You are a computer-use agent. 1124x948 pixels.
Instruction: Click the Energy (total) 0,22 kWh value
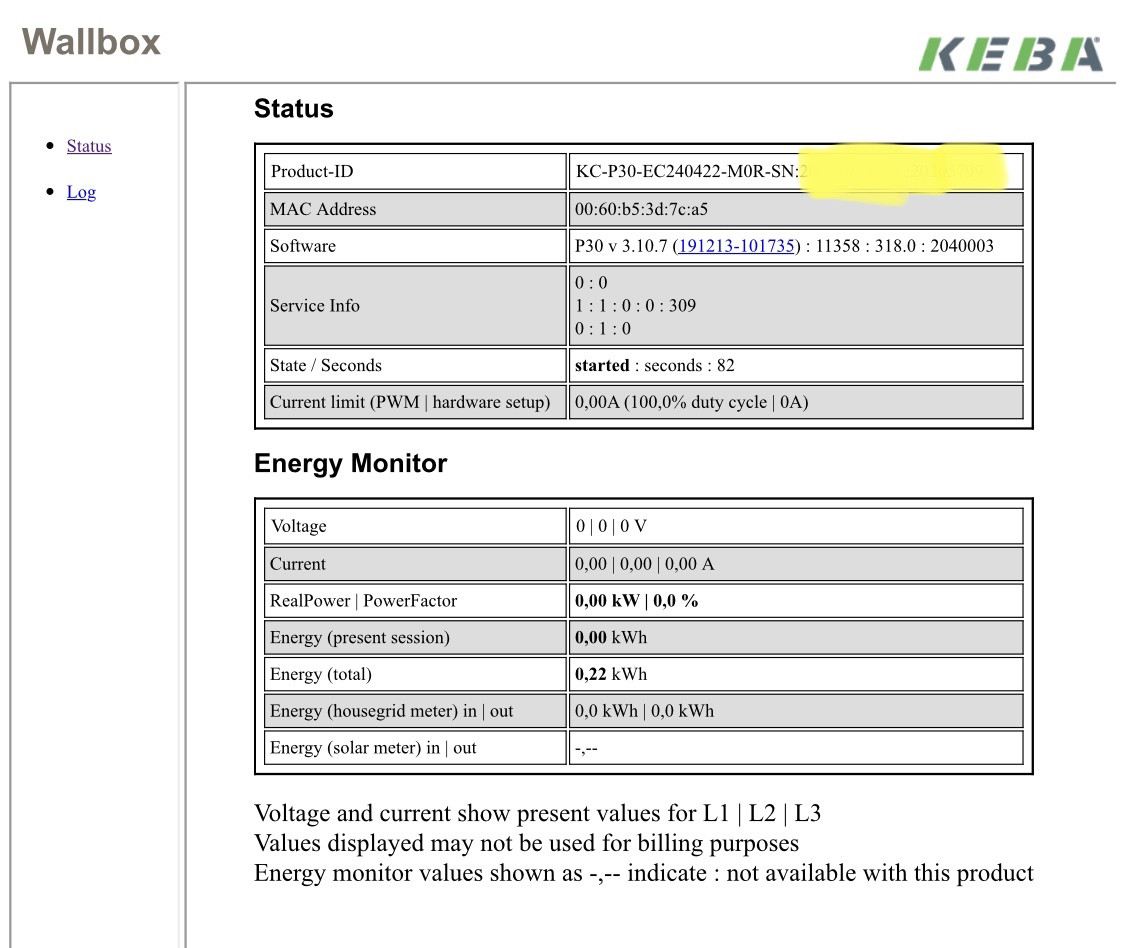point(610,674)
